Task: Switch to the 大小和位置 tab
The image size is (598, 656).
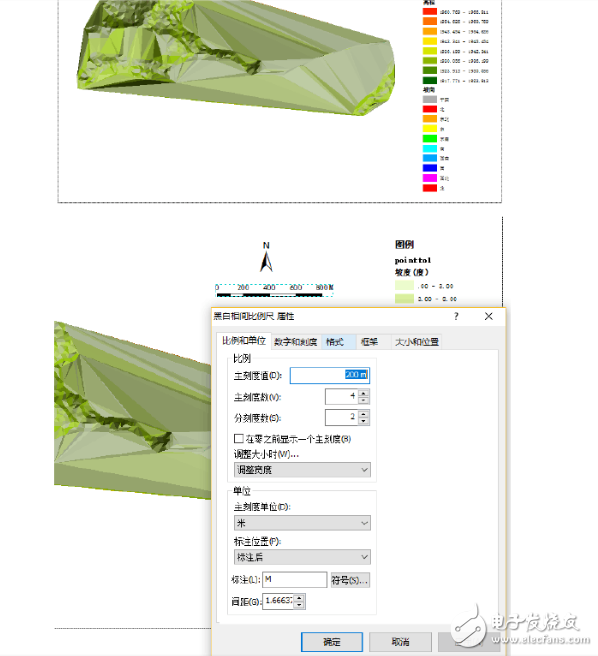Action: 417,342
